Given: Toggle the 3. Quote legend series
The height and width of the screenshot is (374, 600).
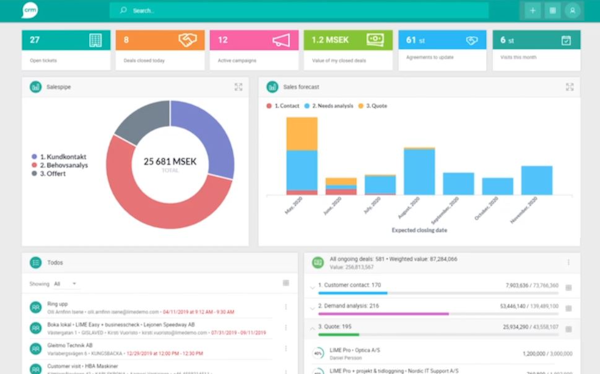Looking at the screenshot, I should pyautogui.click(x=373, y=106).
